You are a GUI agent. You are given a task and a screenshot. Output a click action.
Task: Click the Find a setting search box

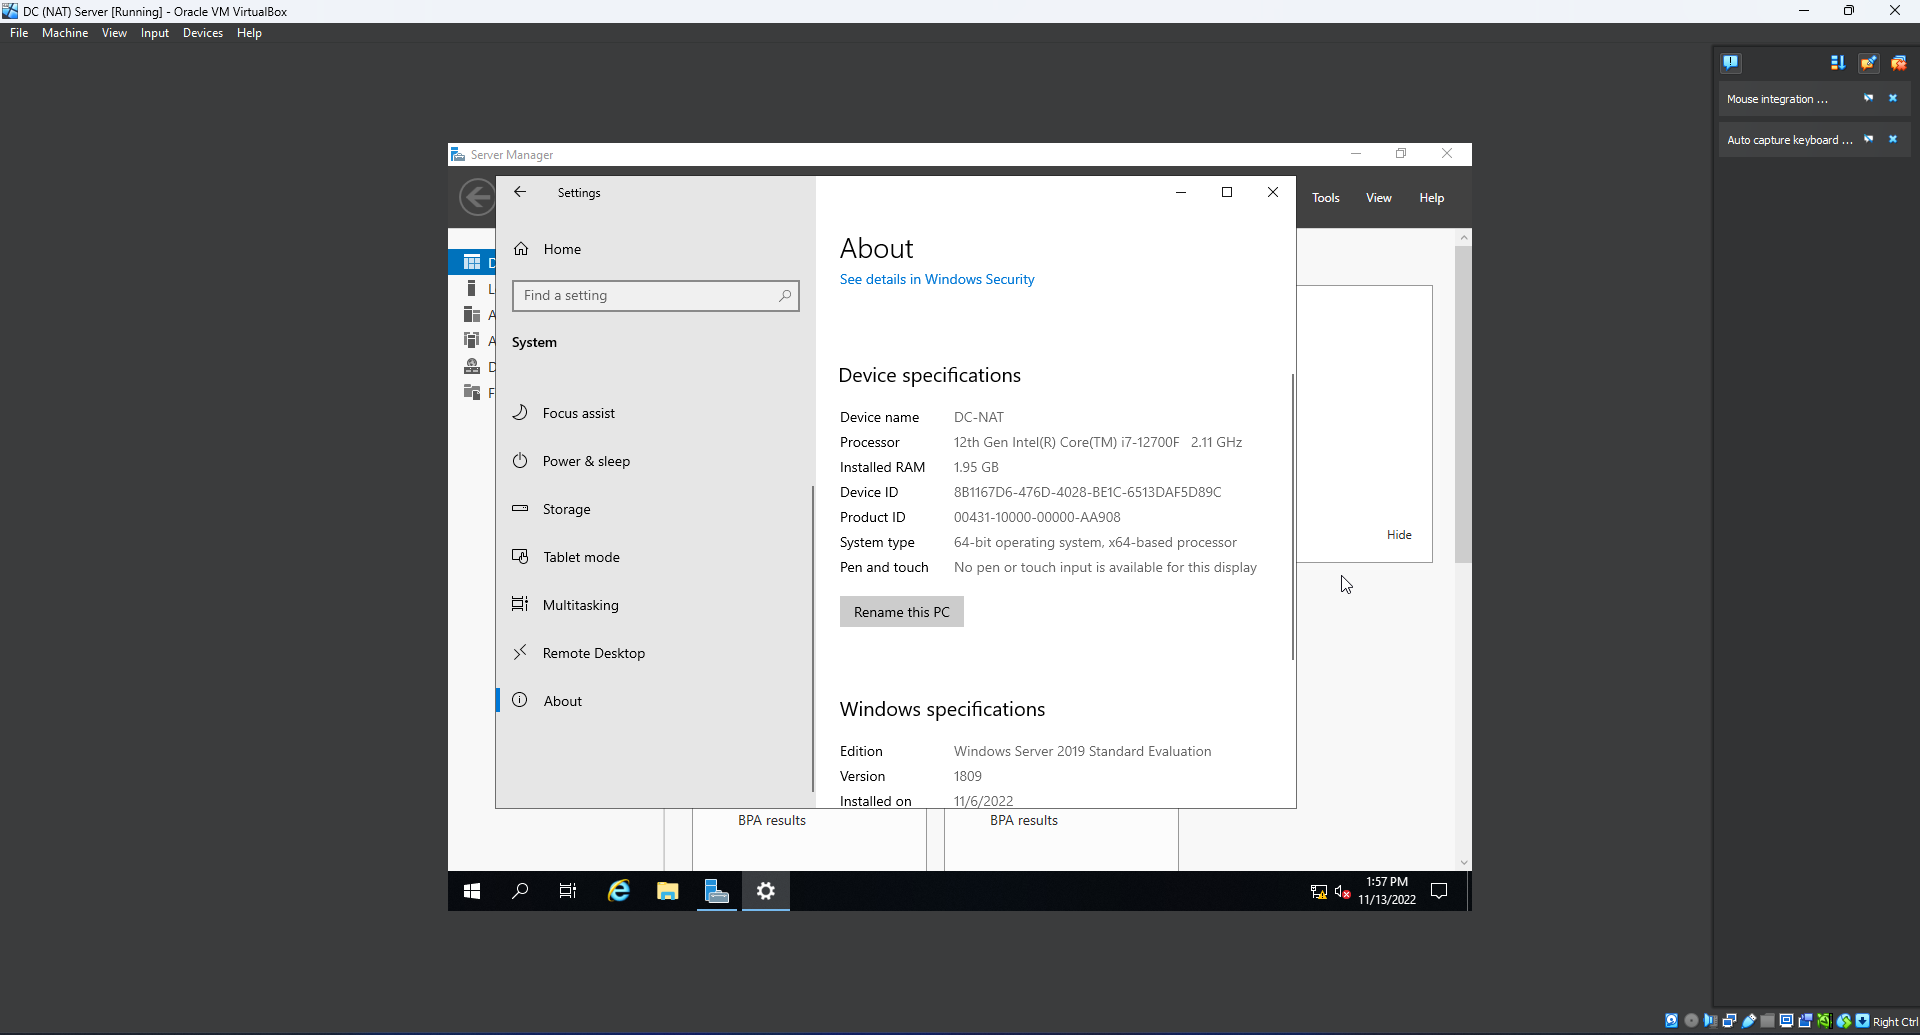pos(656,295)
